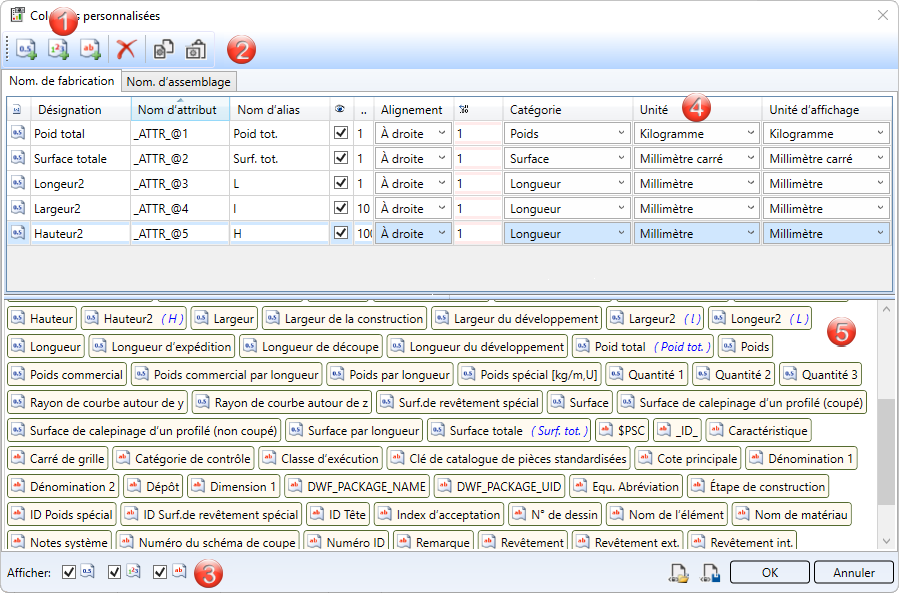Edit the Désignation cell Poid total

point(80,134)
